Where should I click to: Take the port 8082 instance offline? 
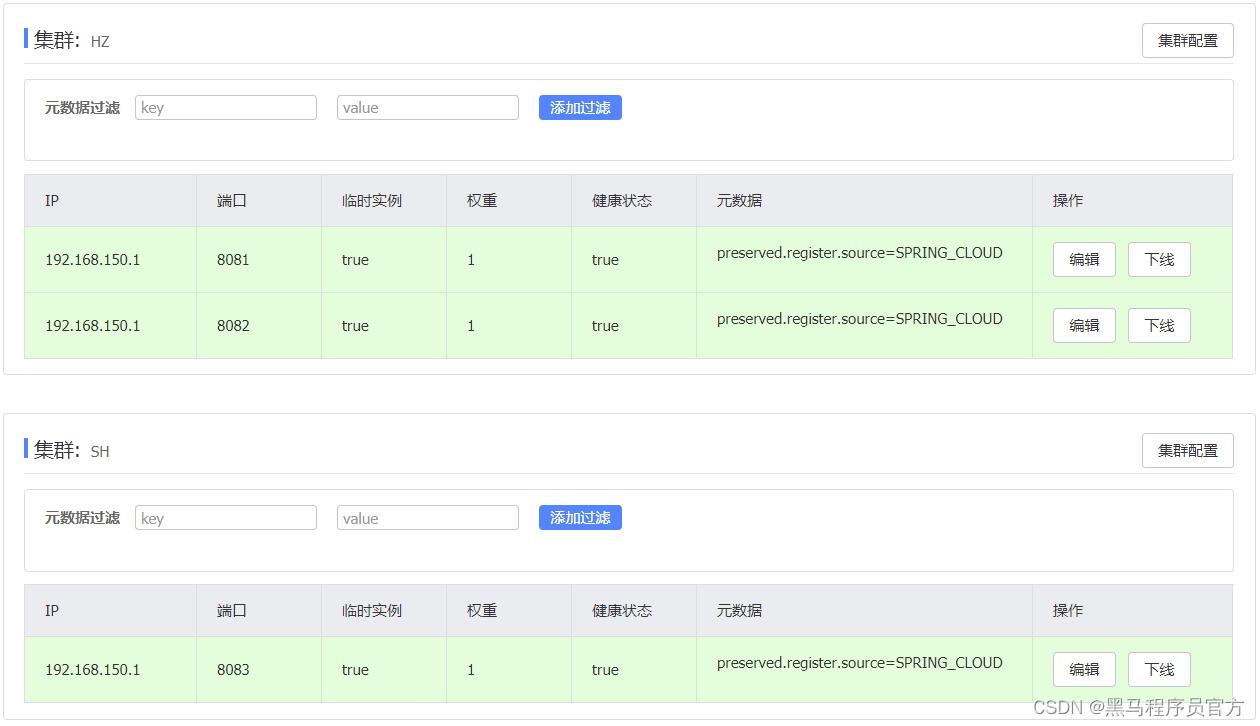(x=1159, y=326)
